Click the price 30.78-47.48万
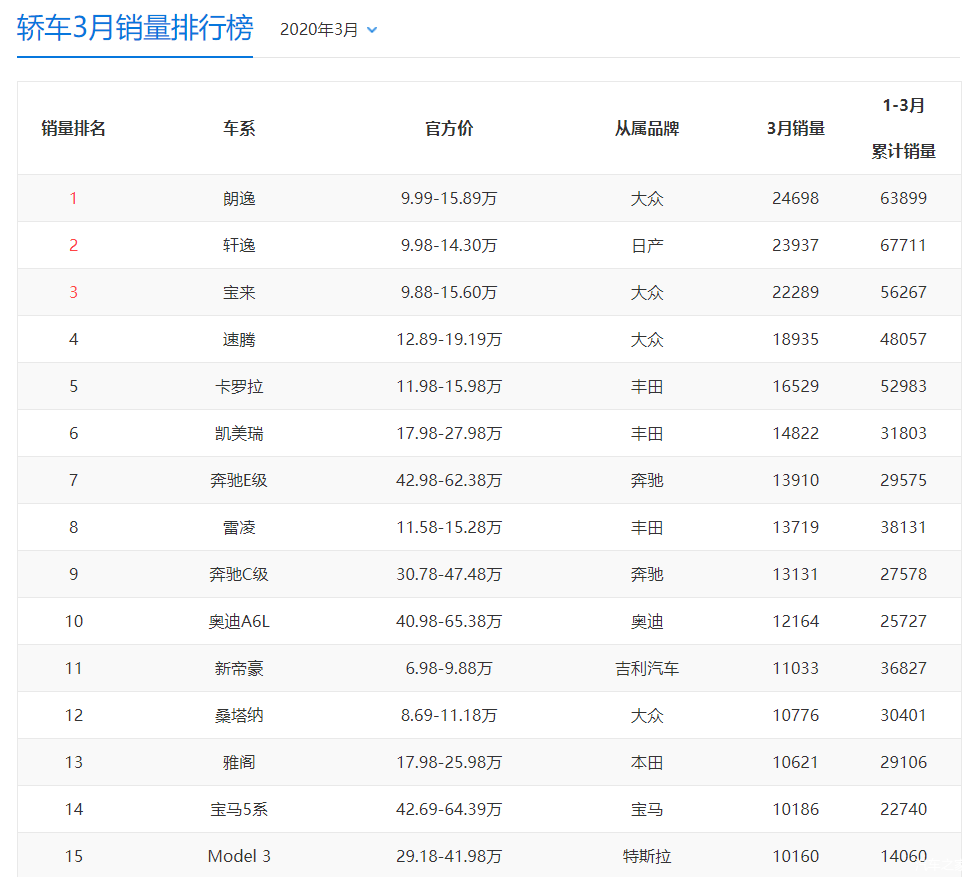Viewport: 973px width, 877px height. point(449,574)
